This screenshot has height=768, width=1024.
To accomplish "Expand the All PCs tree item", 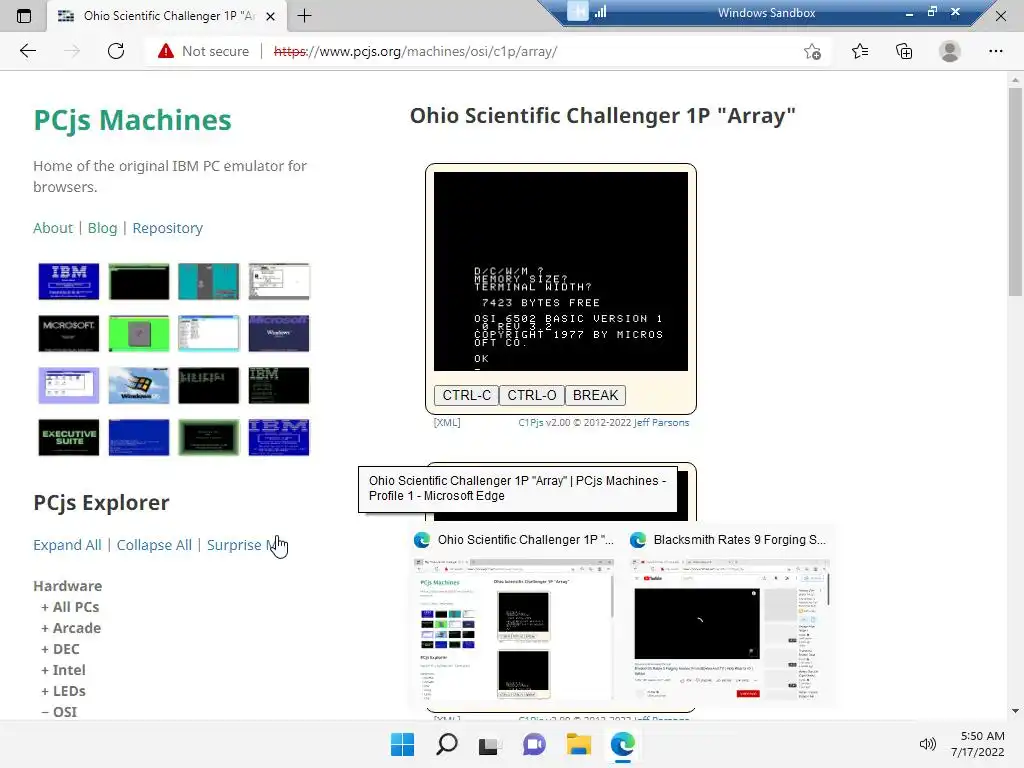I will click(x=70, y=607).
